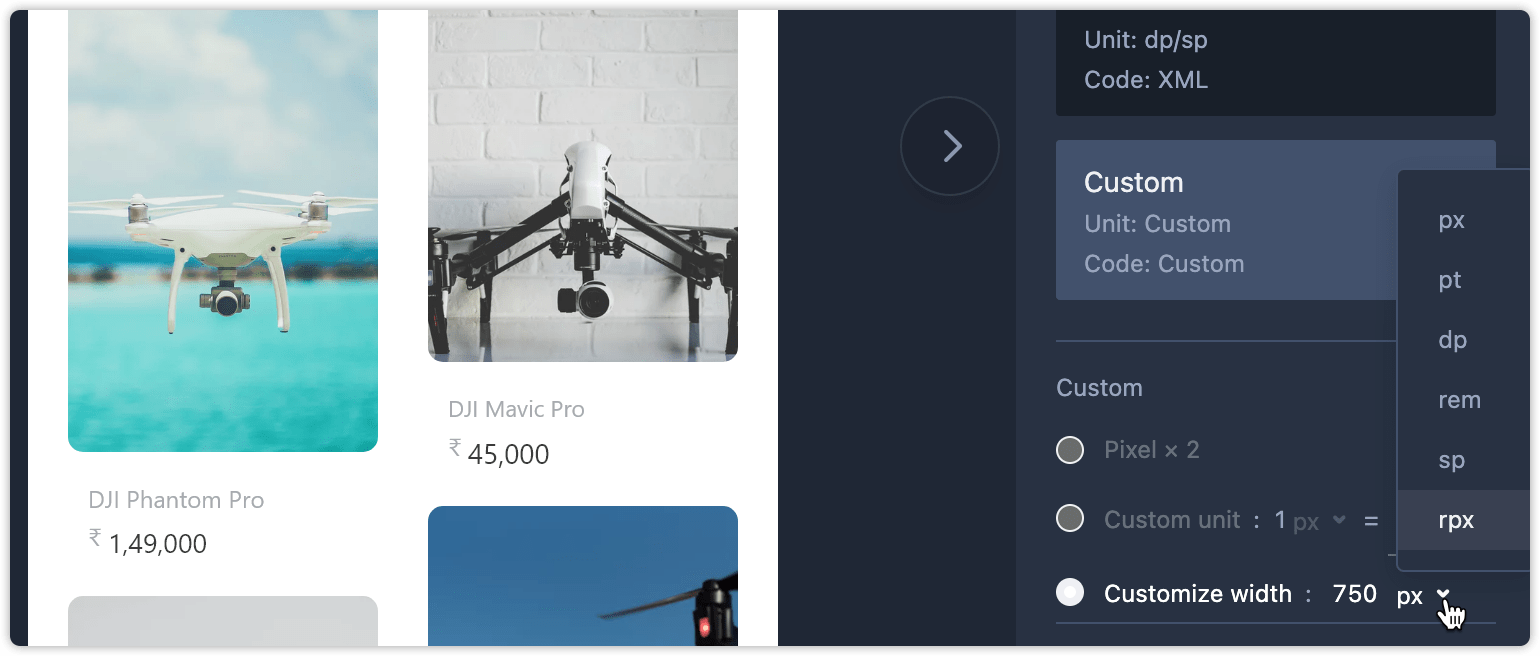Click the 750 width value field
1540x656 pixels.
(x=1354, y=594)
